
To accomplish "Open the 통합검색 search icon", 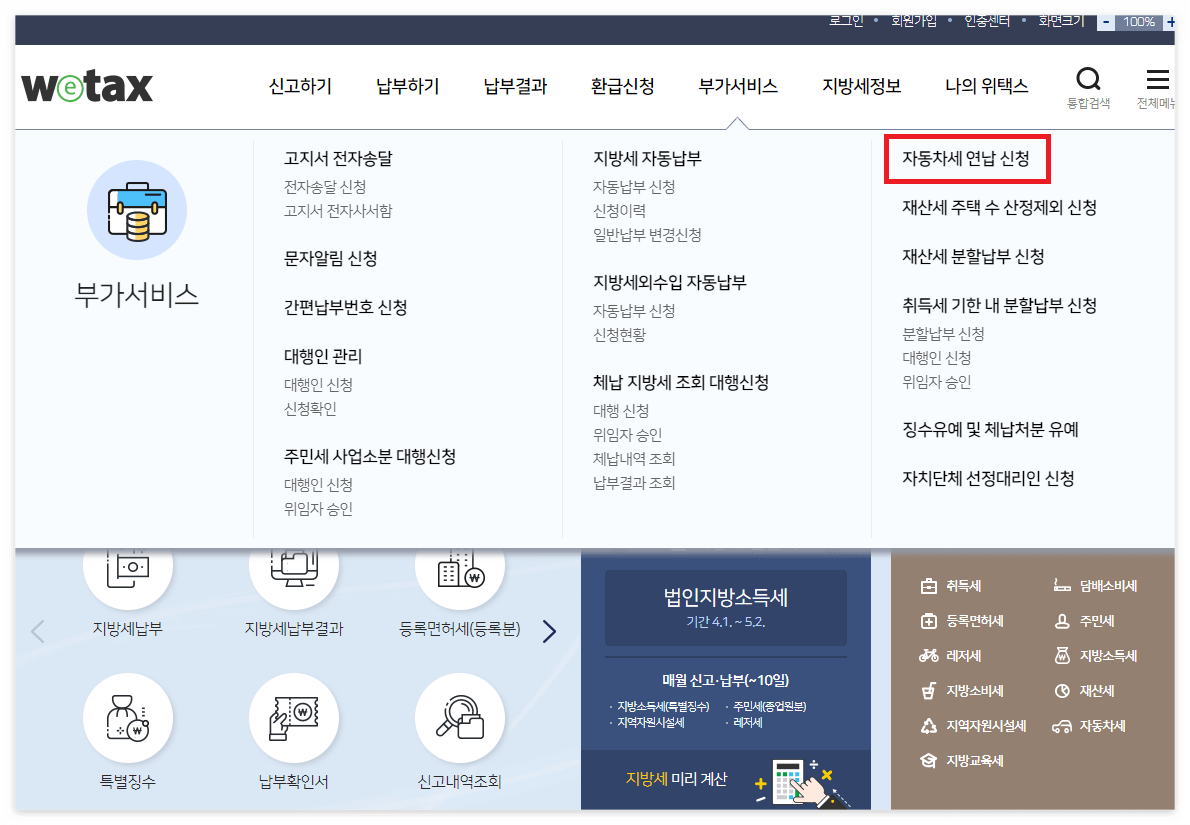I will (1088, 78).
